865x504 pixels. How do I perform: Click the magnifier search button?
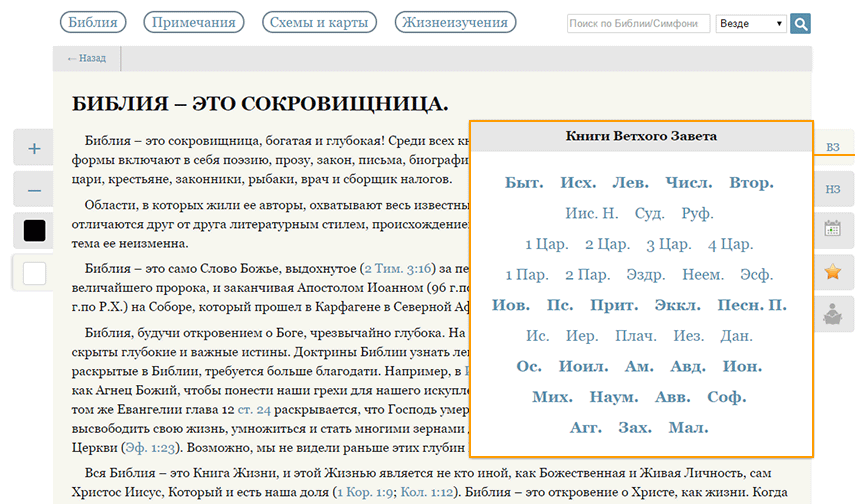(800, 24)
